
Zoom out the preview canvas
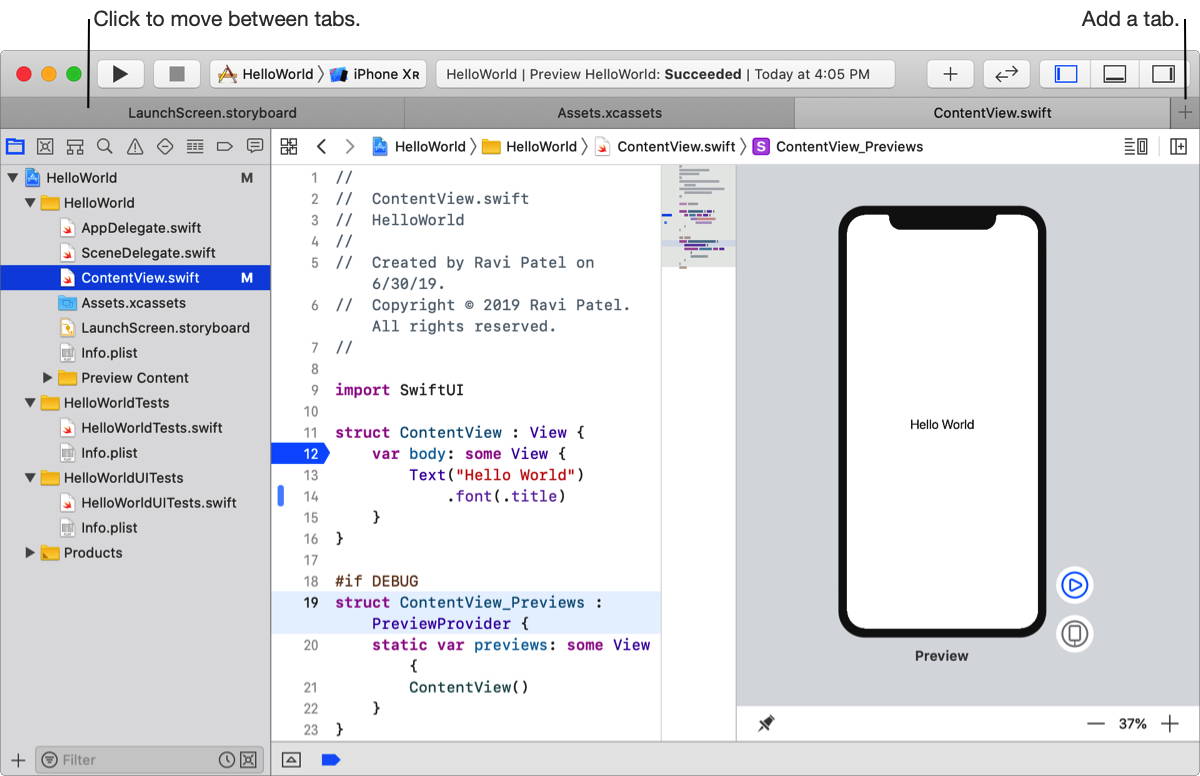tap(1096, 724)
